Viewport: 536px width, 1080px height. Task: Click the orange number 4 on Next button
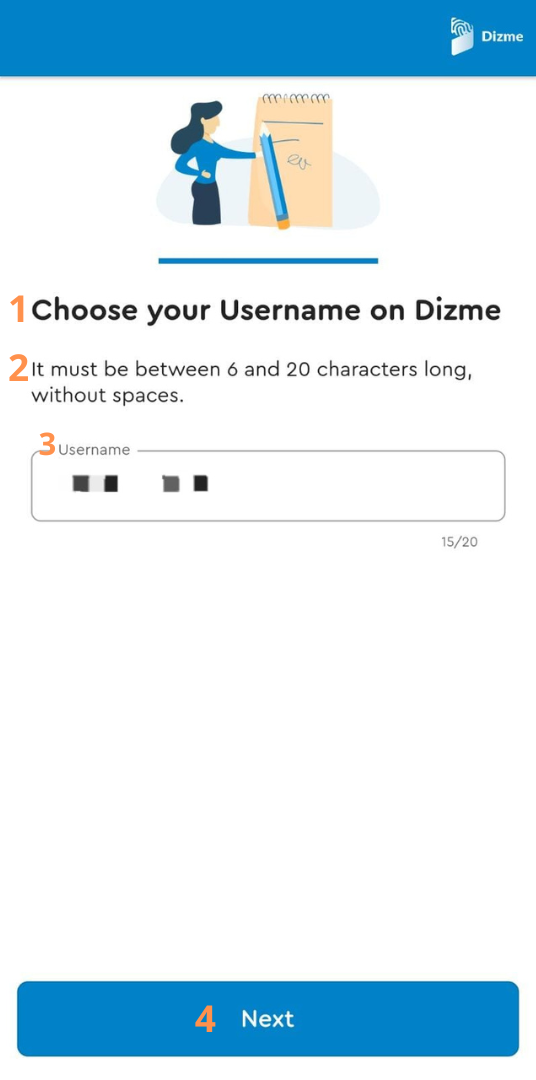coord(205,1019)
